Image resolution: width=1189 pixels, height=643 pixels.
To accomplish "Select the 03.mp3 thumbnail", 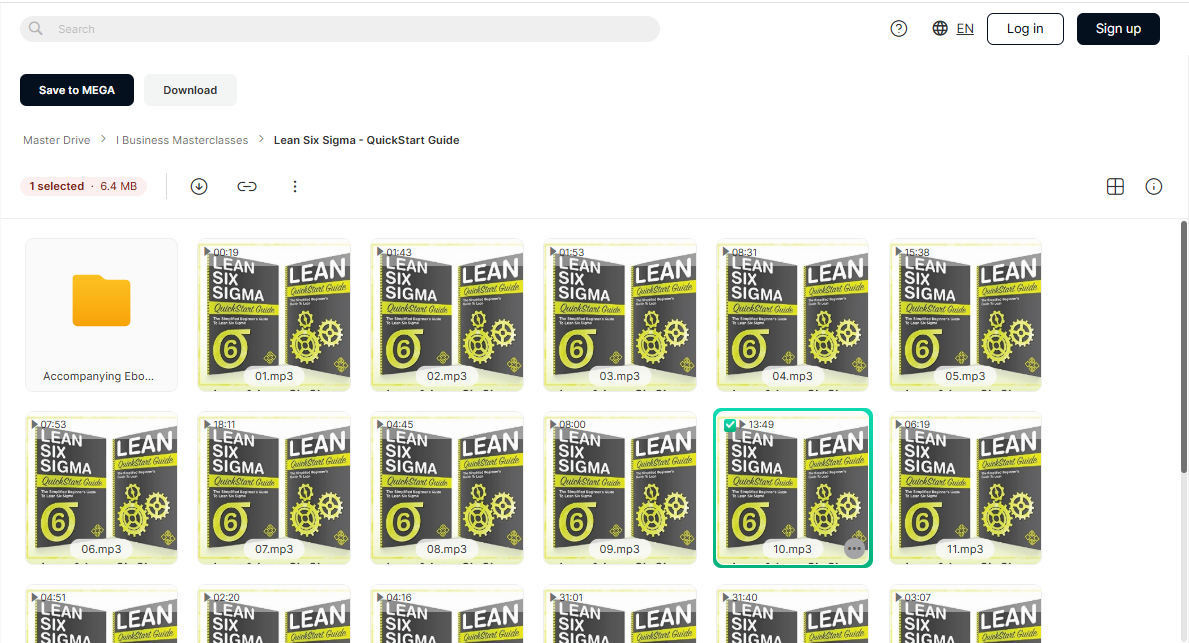I will pyautogui.click(x=620, y=315).
